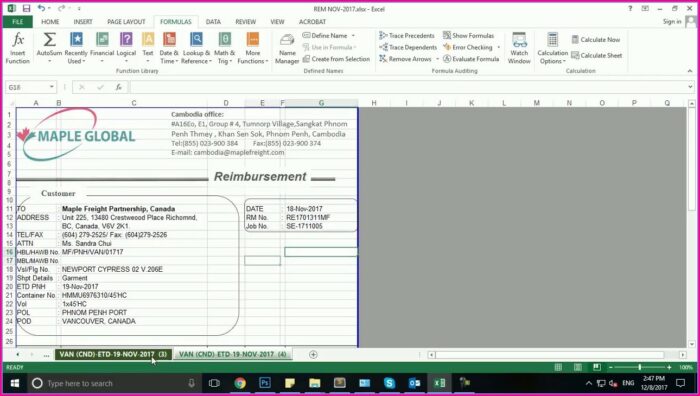Click the Error Checking button
The height and width of the screenshot is (396, 700).
click(467, 47)
